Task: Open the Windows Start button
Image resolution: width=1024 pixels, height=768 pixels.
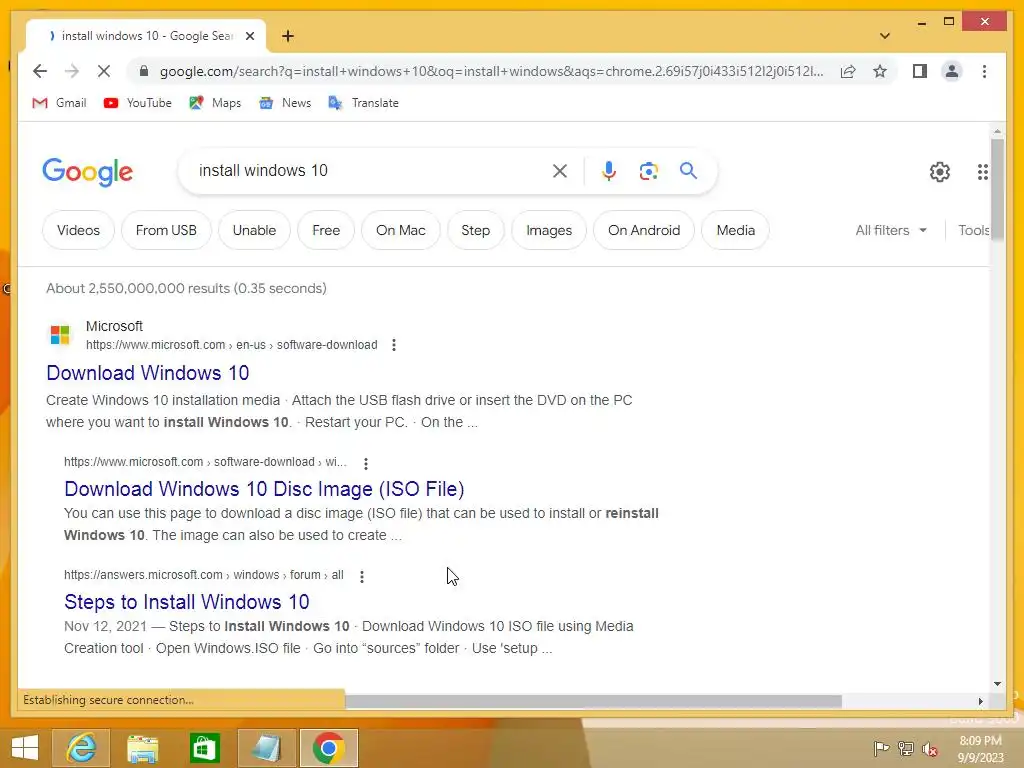Action: [x=25, y=748]
